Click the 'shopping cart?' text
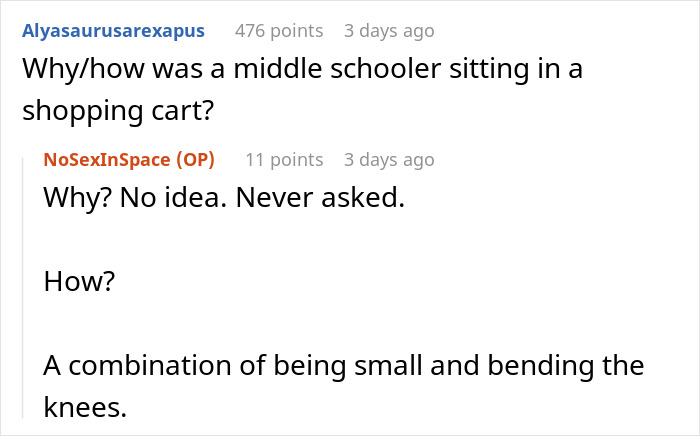 (118, 110)
